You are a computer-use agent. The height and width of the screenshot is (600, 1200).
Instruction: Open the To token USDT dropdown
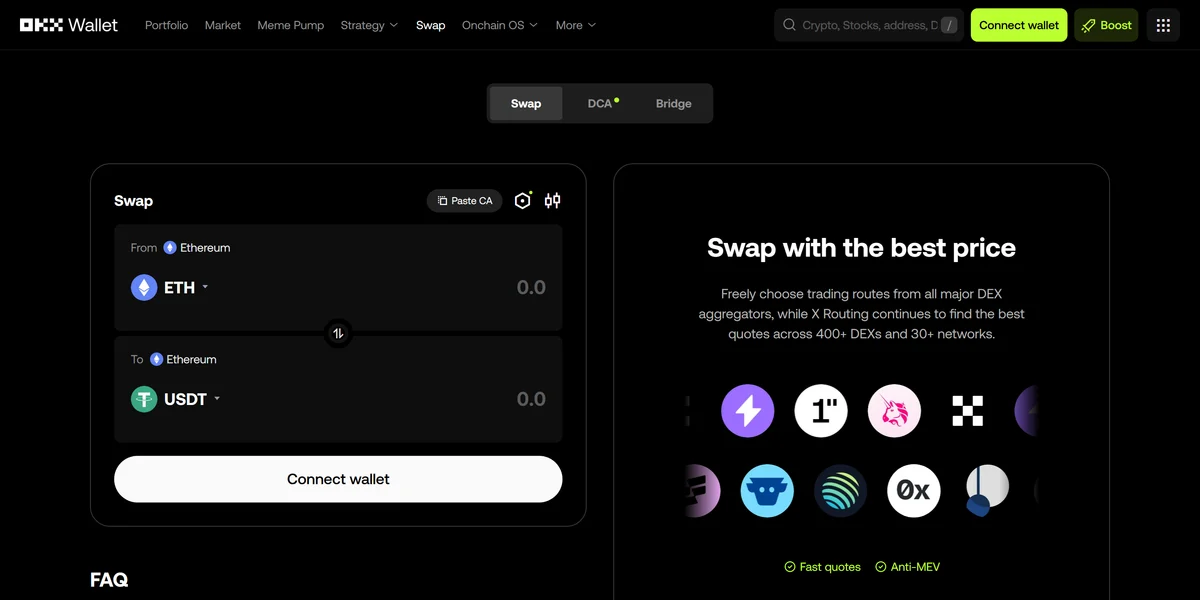point(176,399)
